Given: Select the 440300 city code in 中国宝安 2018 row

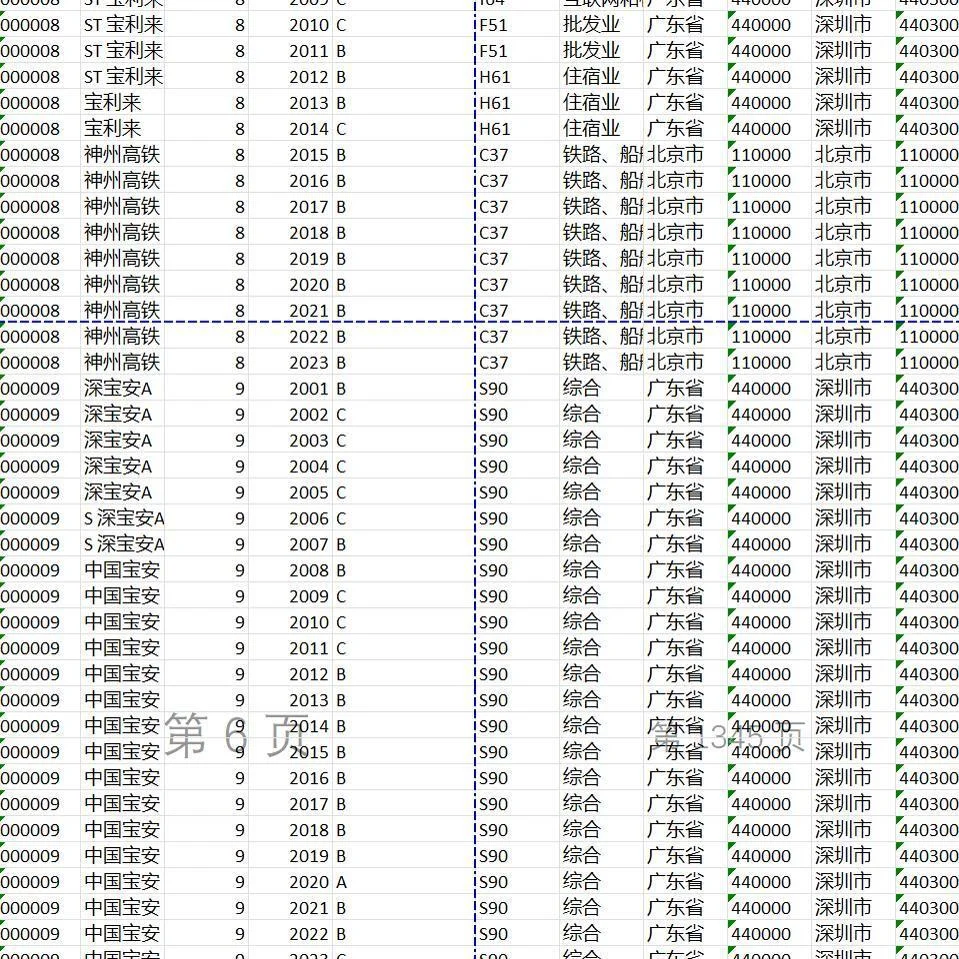Looking at the screenshot, I should [x=927, y=830].
